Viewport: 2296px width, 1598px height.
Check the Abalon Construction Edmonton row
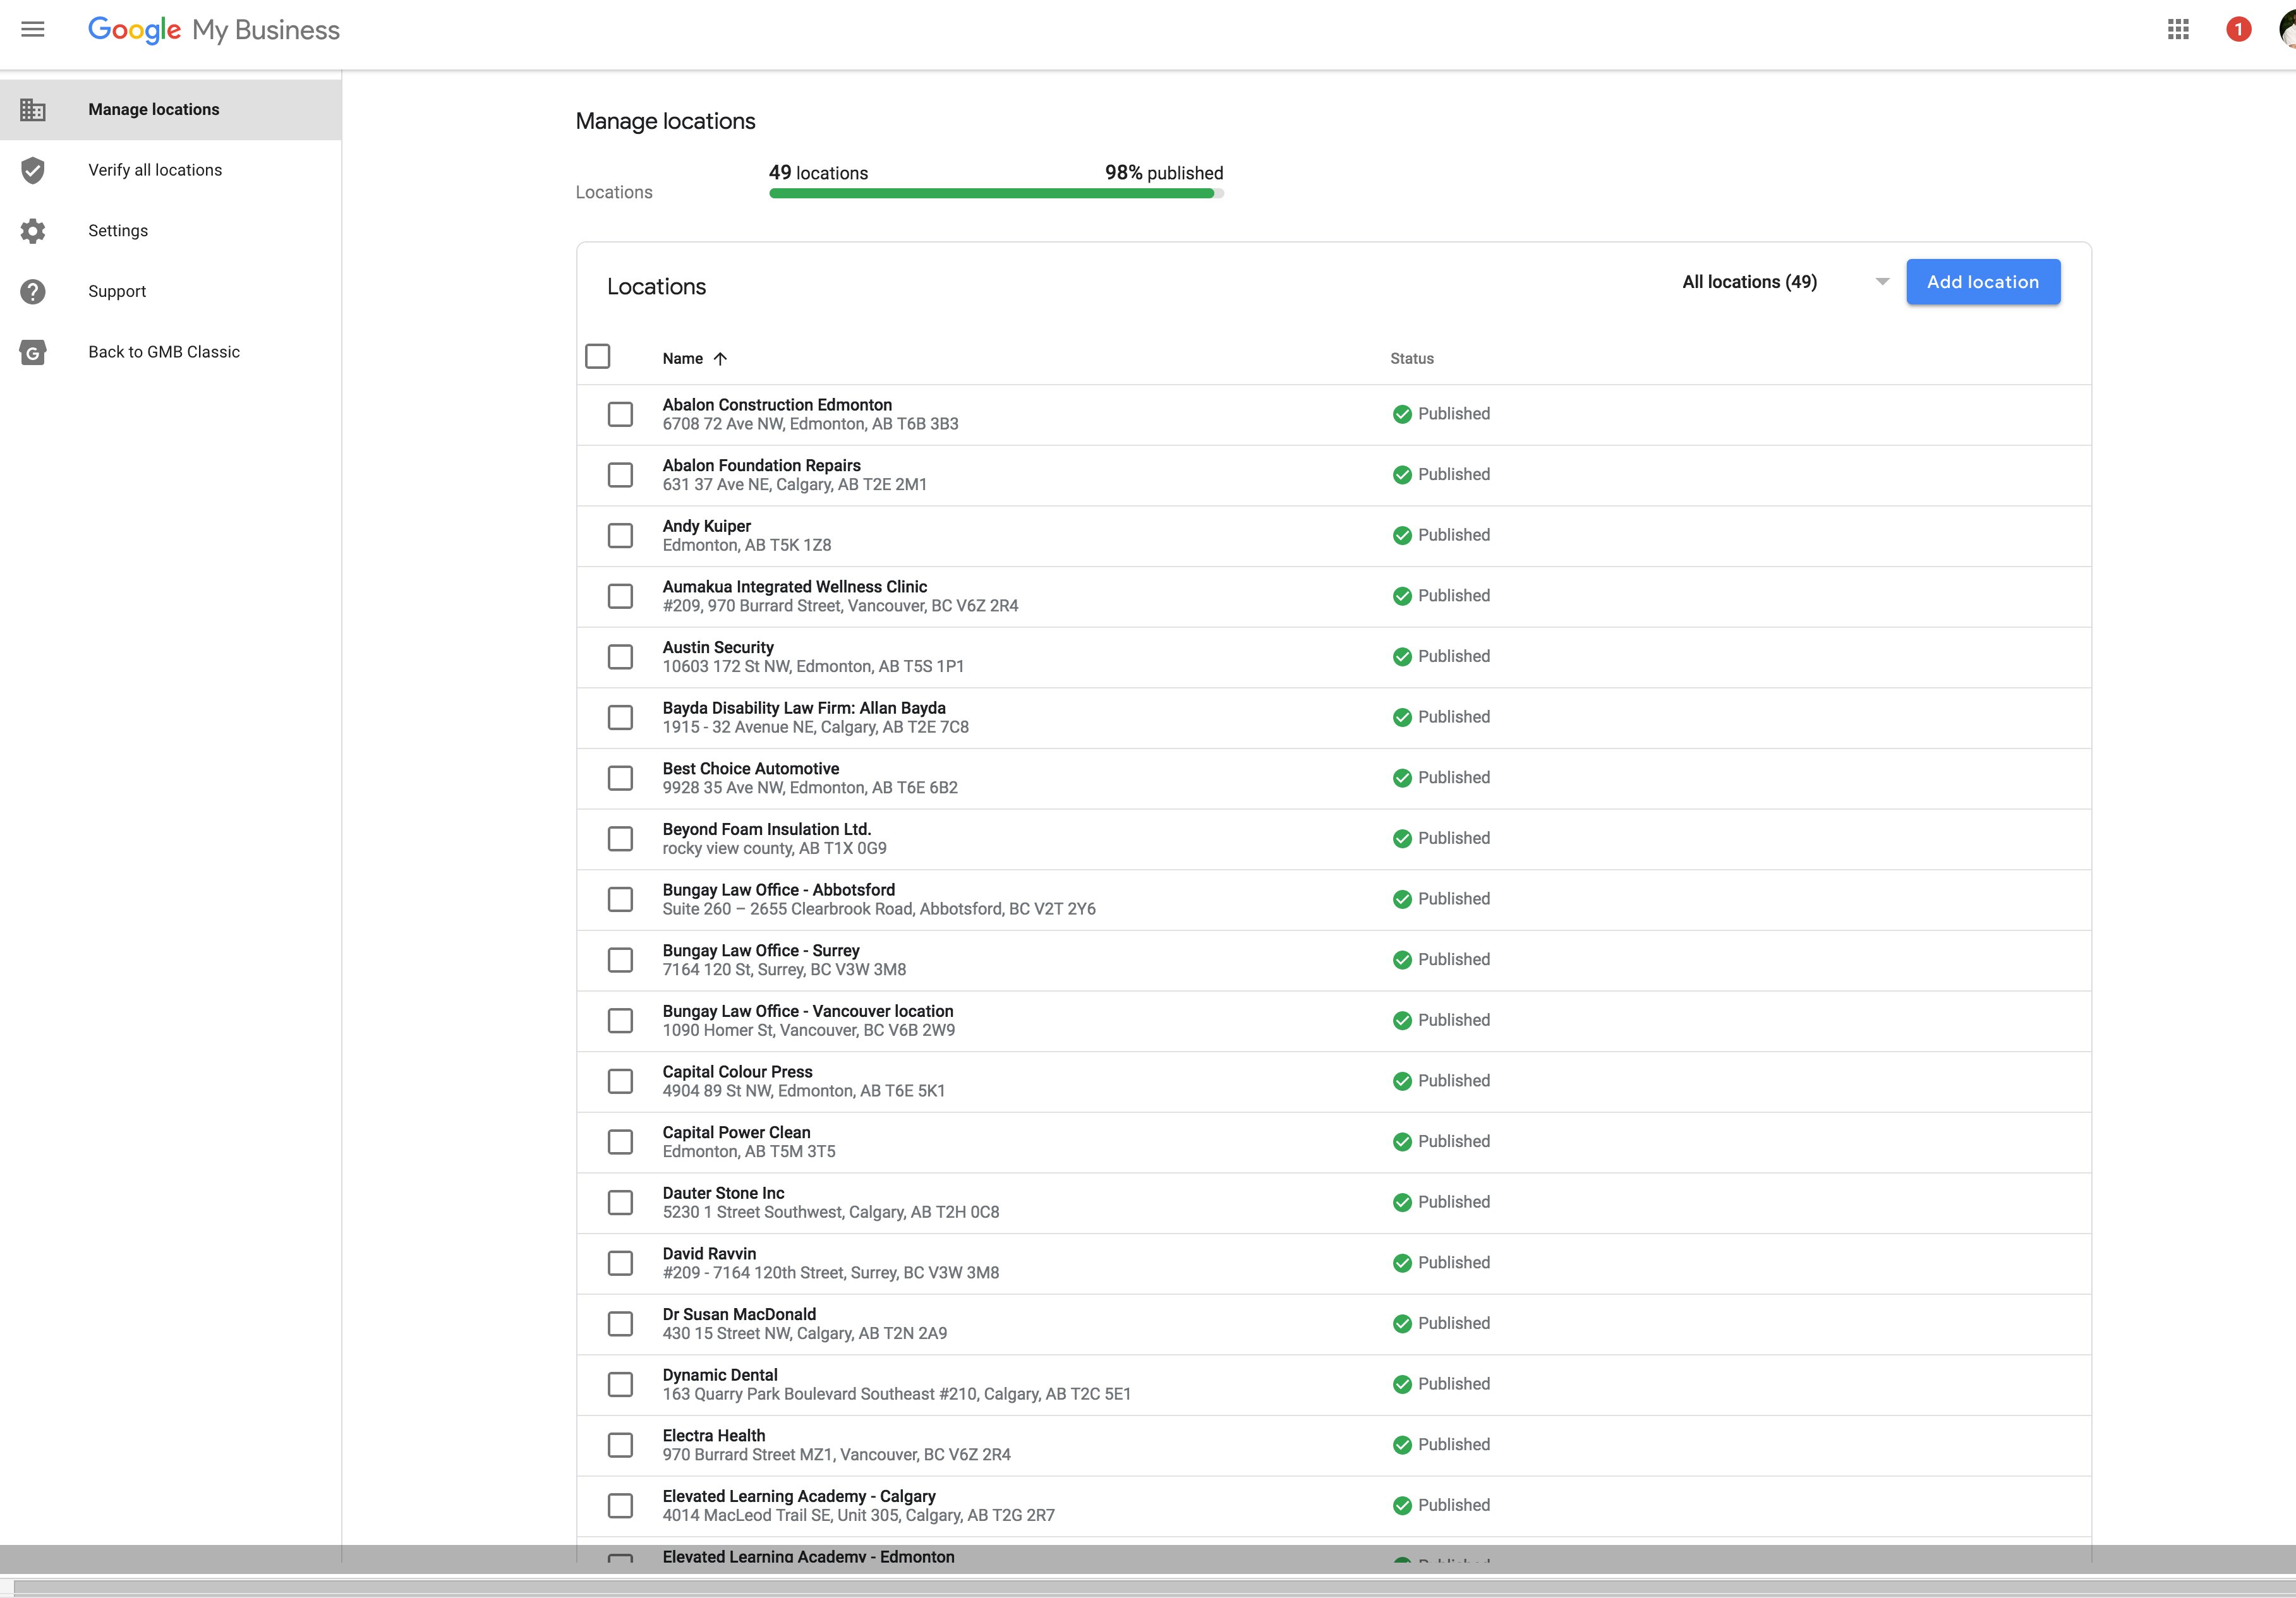[620, 414]
